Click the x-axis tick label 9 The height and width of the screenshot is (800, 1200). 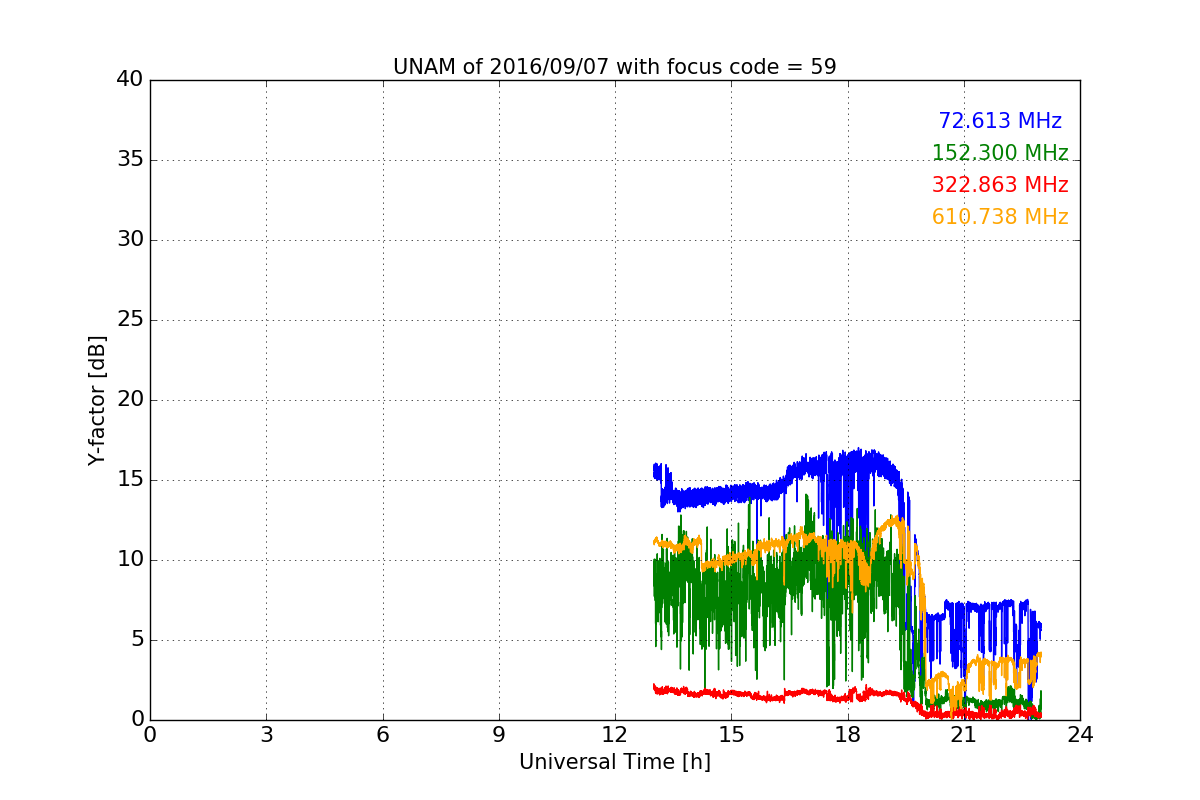tap(498, 735)
